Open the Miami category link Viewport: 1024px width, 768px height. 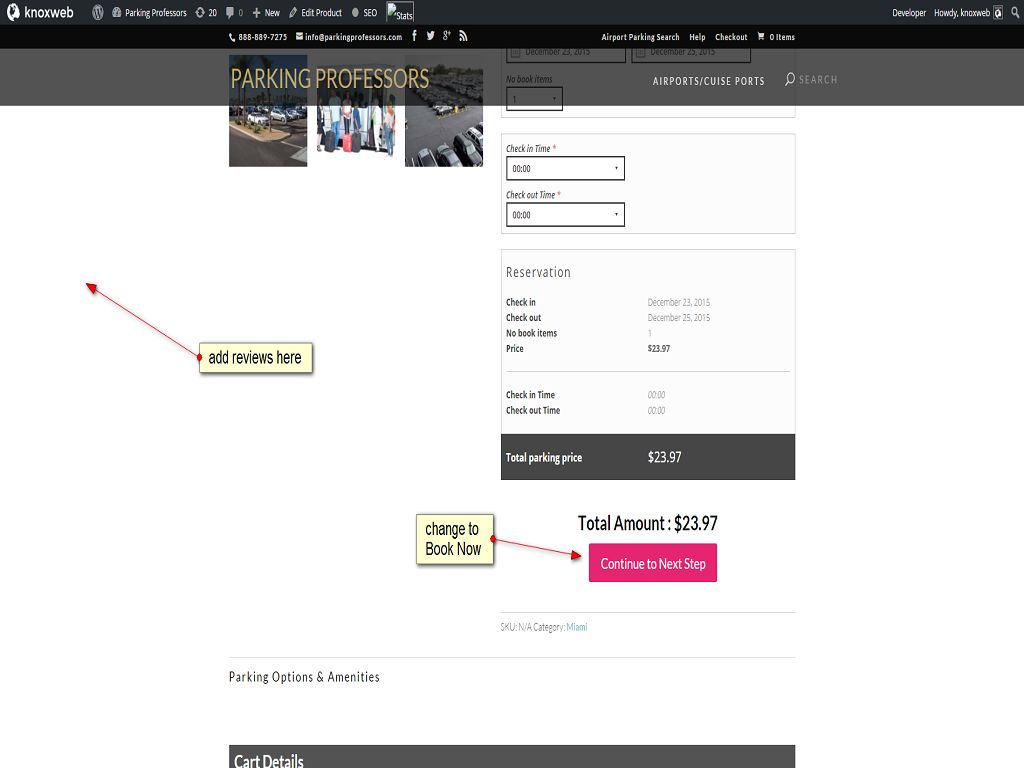click(x=577, y=627)
